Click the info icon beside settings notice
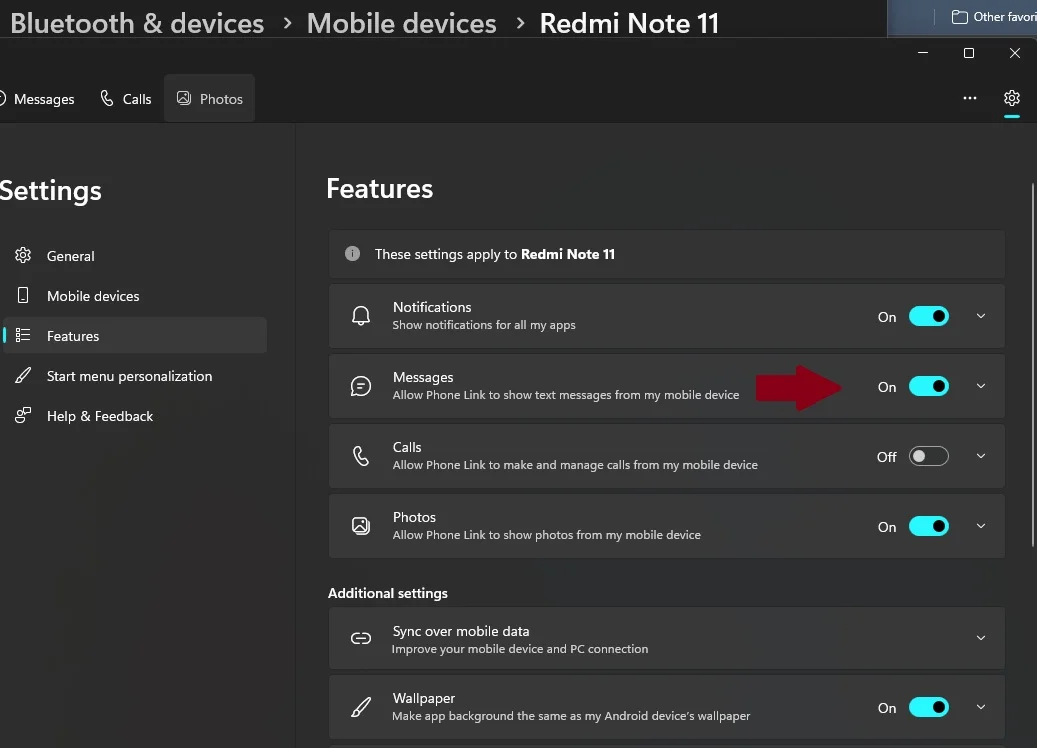Viewport: 1037px width, 748px height. click(x=353, y=254)
